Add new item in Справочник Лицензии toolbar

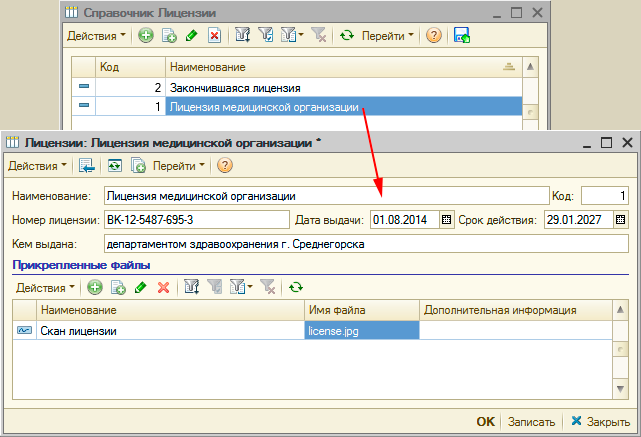146,36
